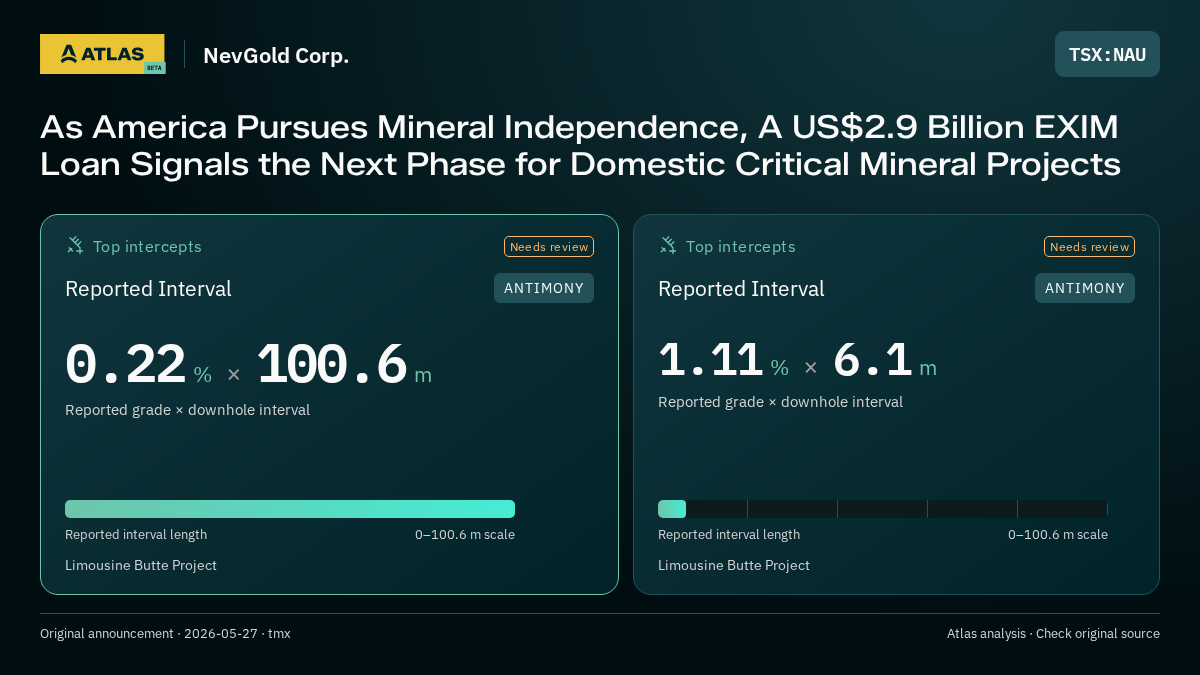The width and height of the screenshot is (1200, 675).
Task: Click Reported interval length label in the 0.22% card
Action: point(136,535)
